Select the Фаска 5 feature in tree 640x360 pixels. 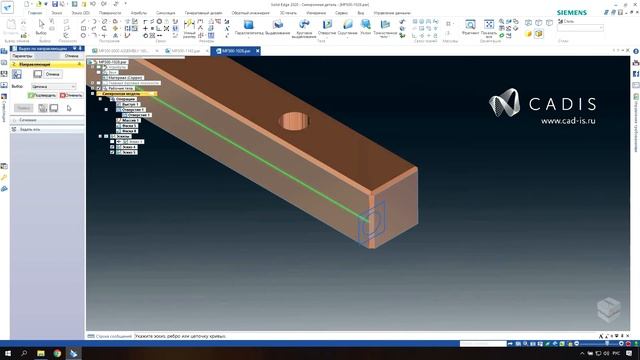pyautogui.click(x=128, y=126)
